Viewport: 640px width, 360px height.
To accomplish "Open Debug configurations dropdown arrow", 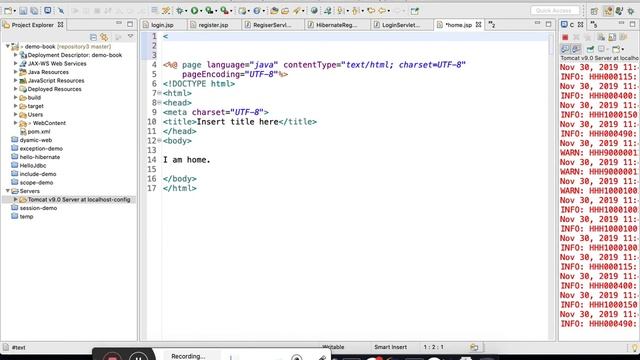I will [186, 11].
